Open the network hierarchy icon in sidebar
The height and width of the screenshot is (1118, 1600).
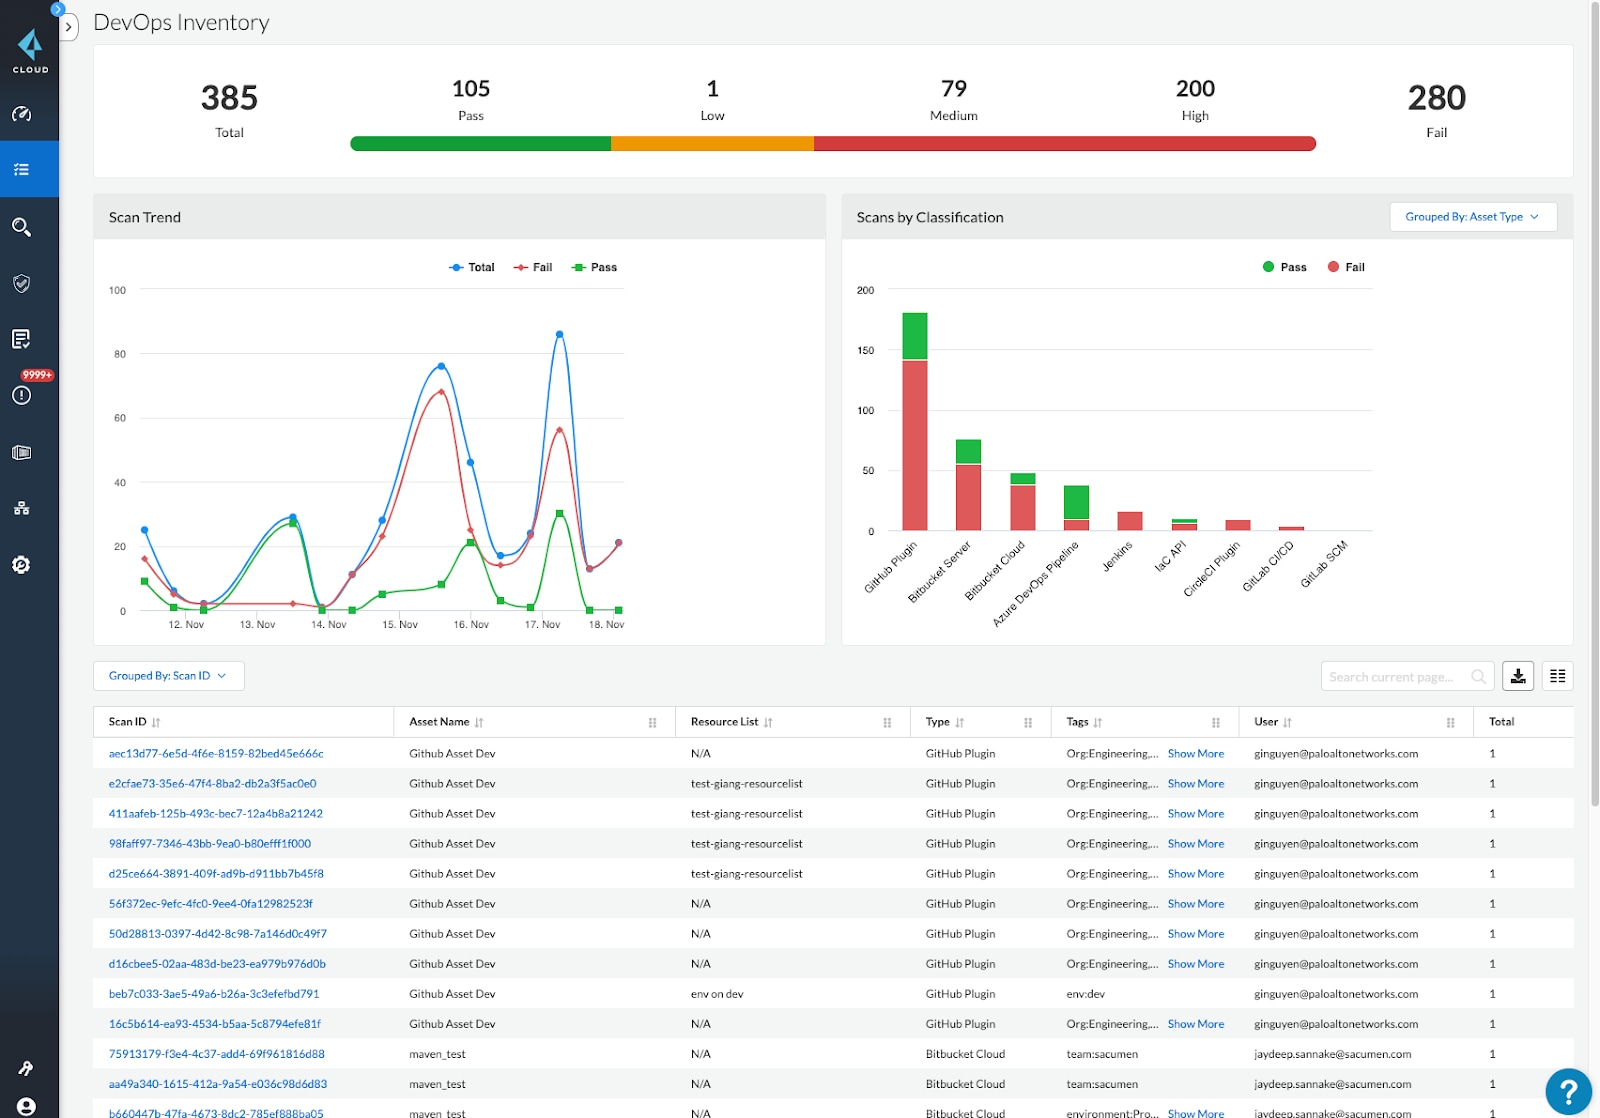tap(21, 508)
